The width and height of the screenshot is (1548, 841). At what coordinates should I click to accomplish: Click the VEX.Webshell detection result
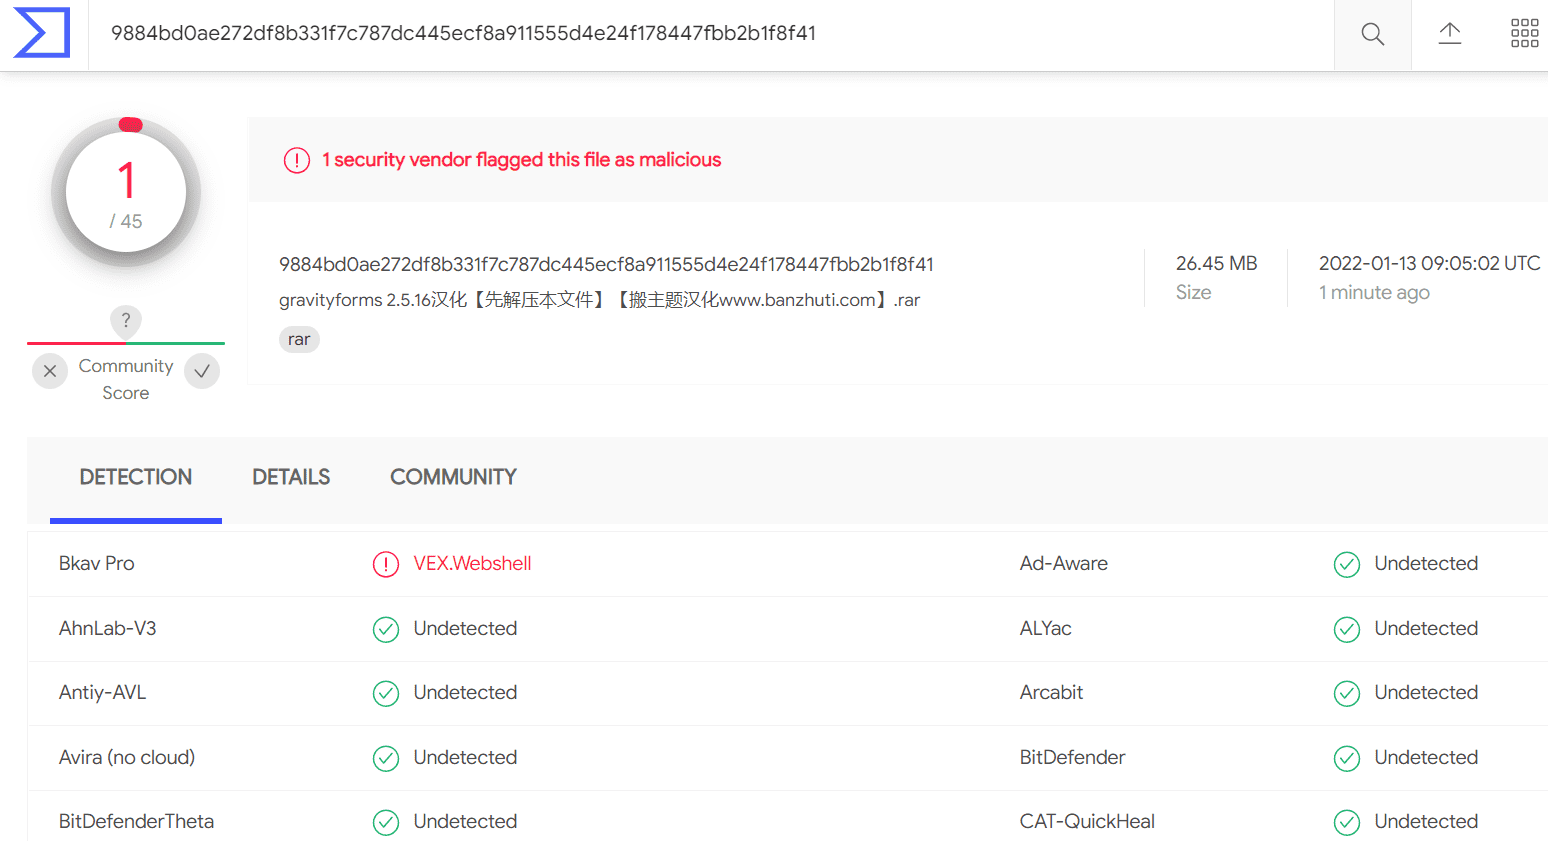click(473, 564)
